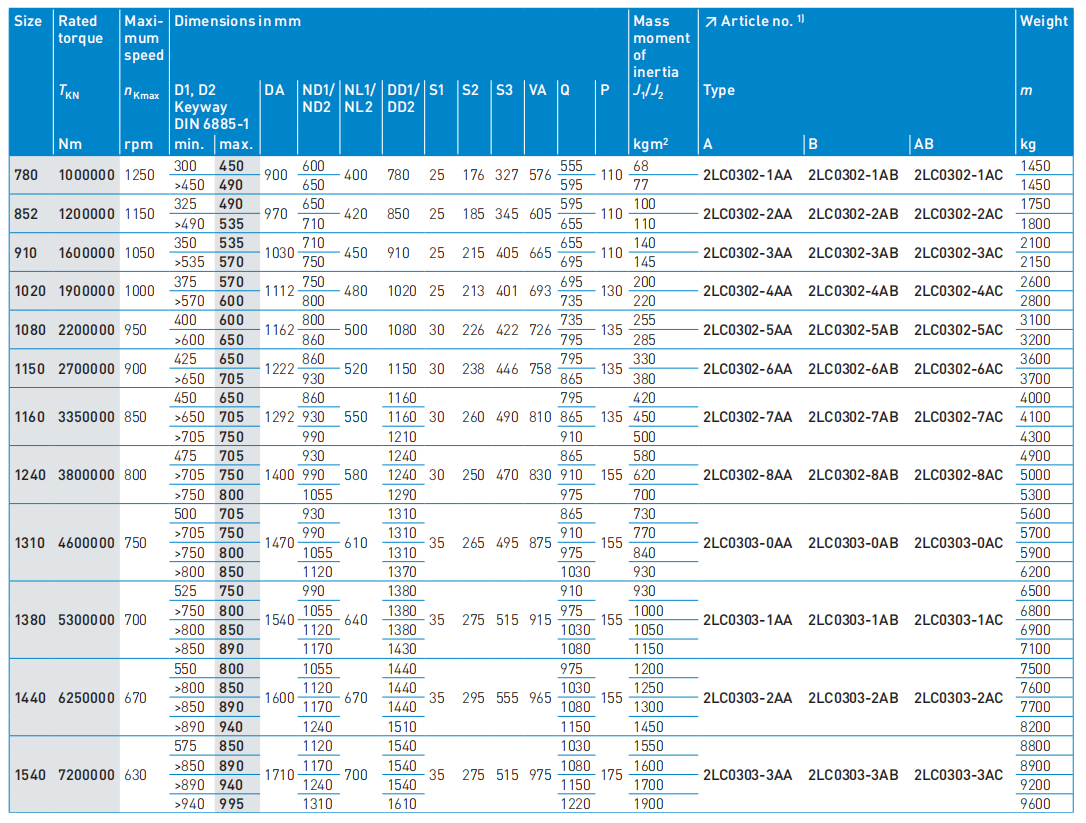Click rated torque value 7200000
1086x823 pixels.
86,775
